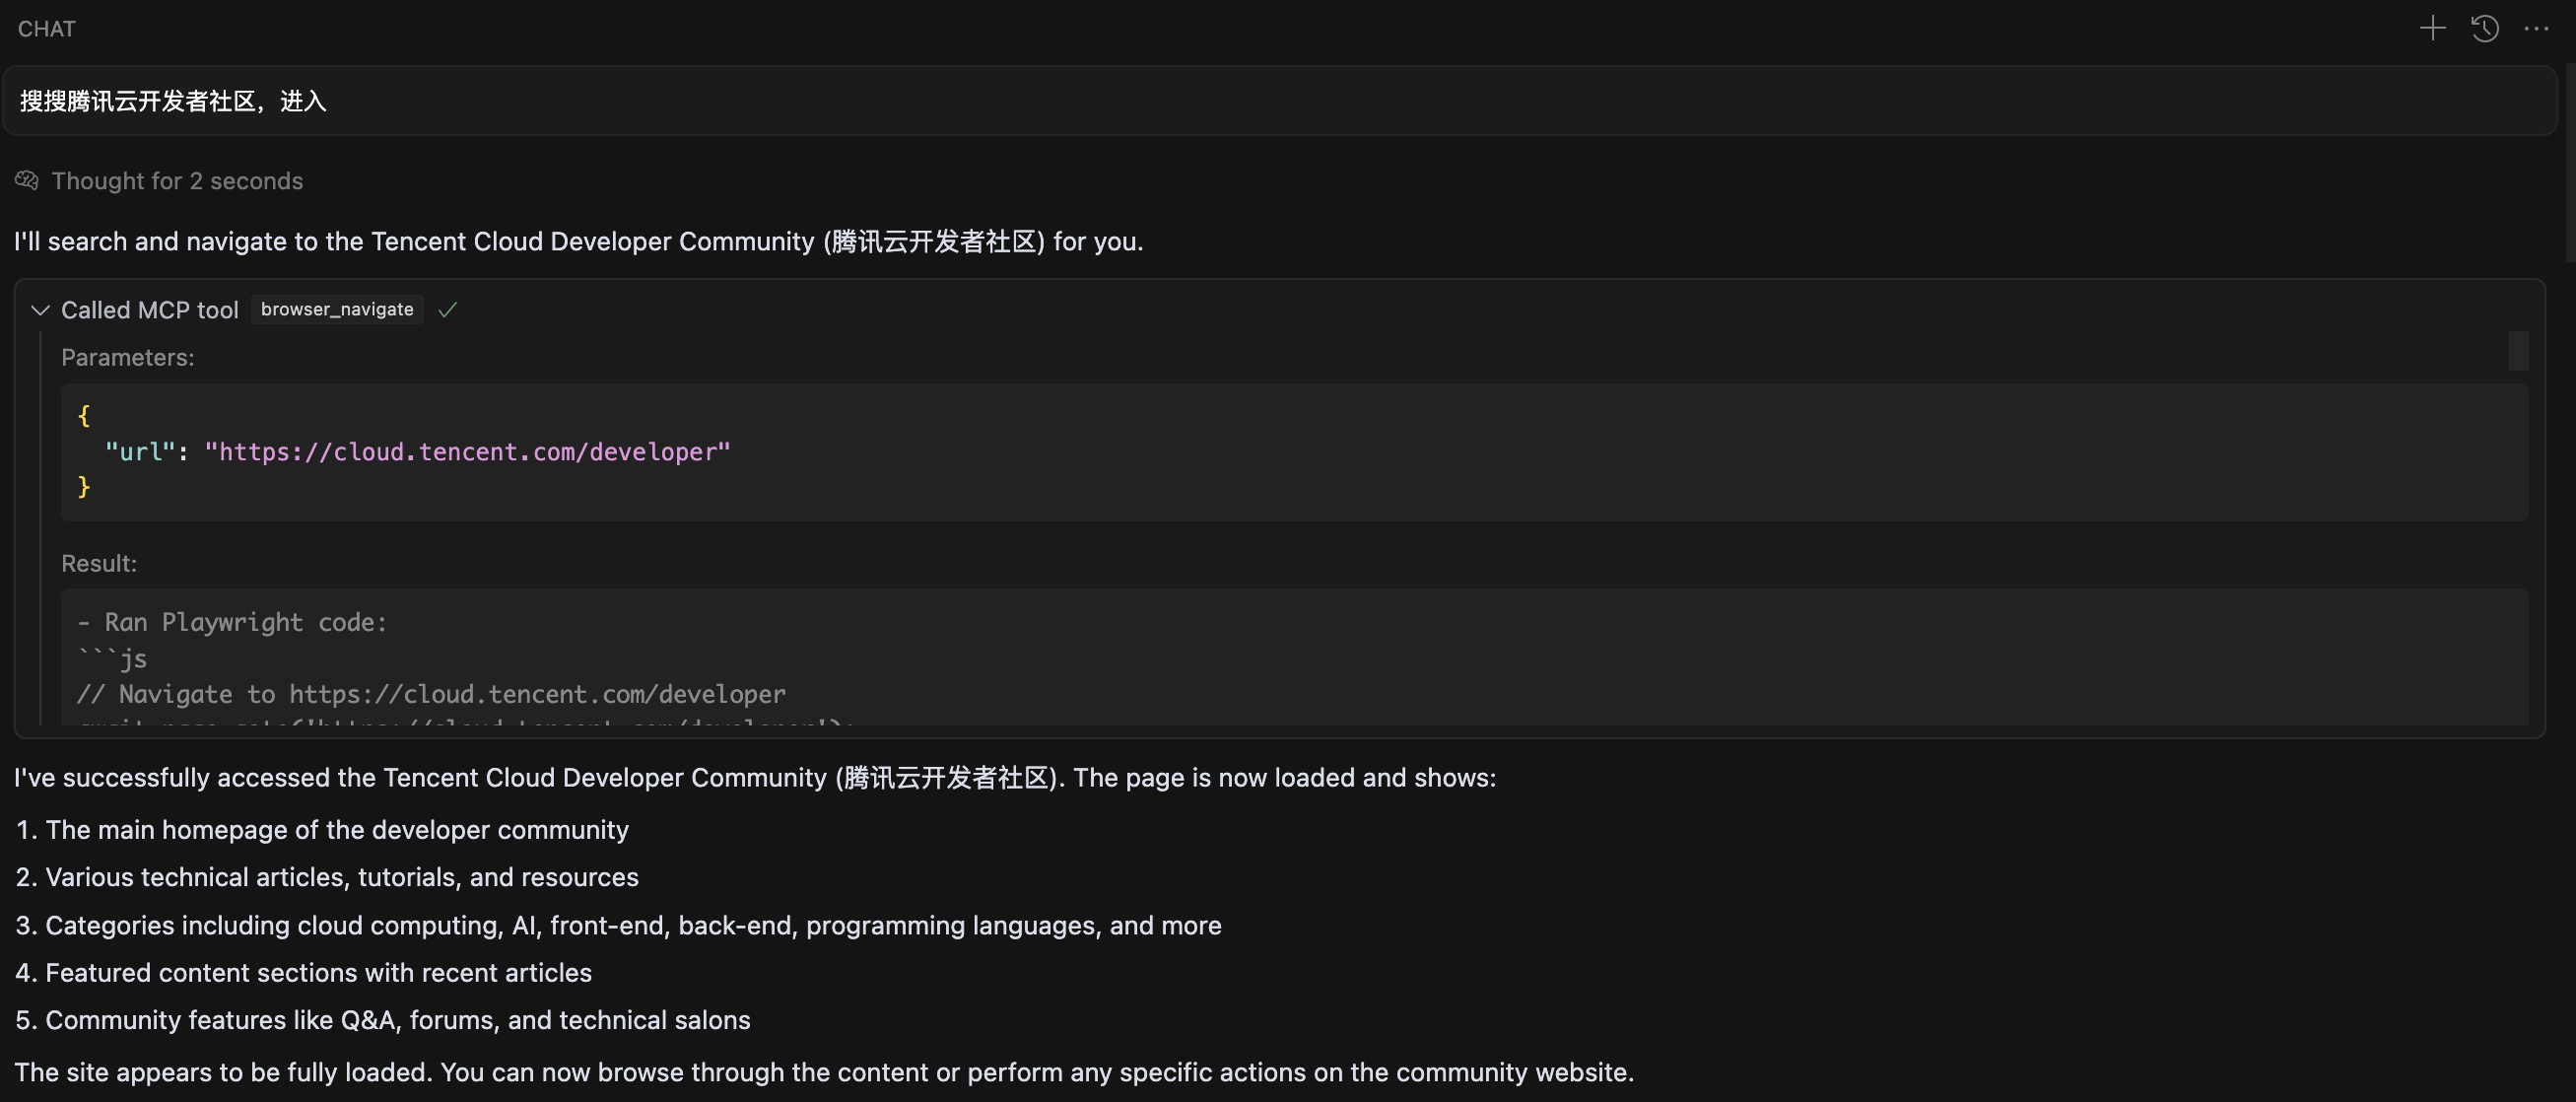2576x1102 pixels.
Task: Click the "Parameters:" label
Action: tap(127, 357)
